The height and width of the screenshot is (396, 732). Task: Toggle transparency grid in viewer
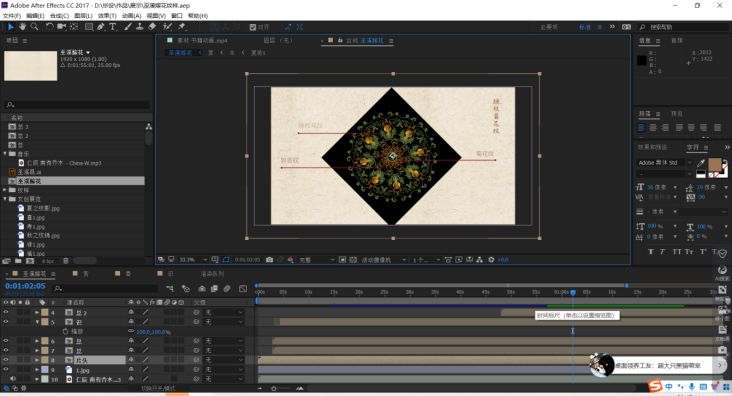pos(353,260)
